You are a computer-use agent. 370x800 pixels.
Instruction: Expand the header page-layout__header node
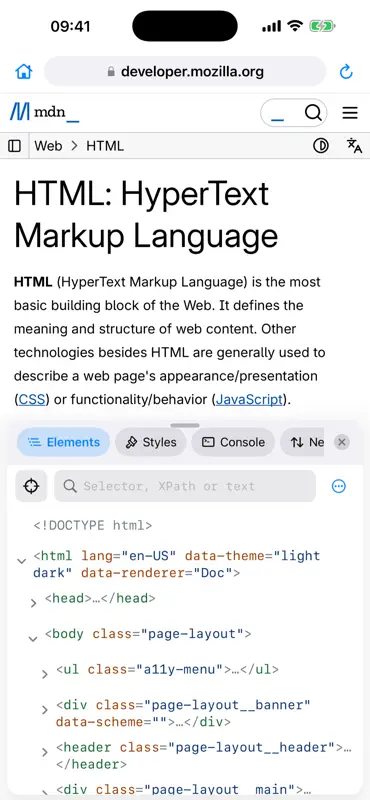pyautogui.click(x=45, y=752)
